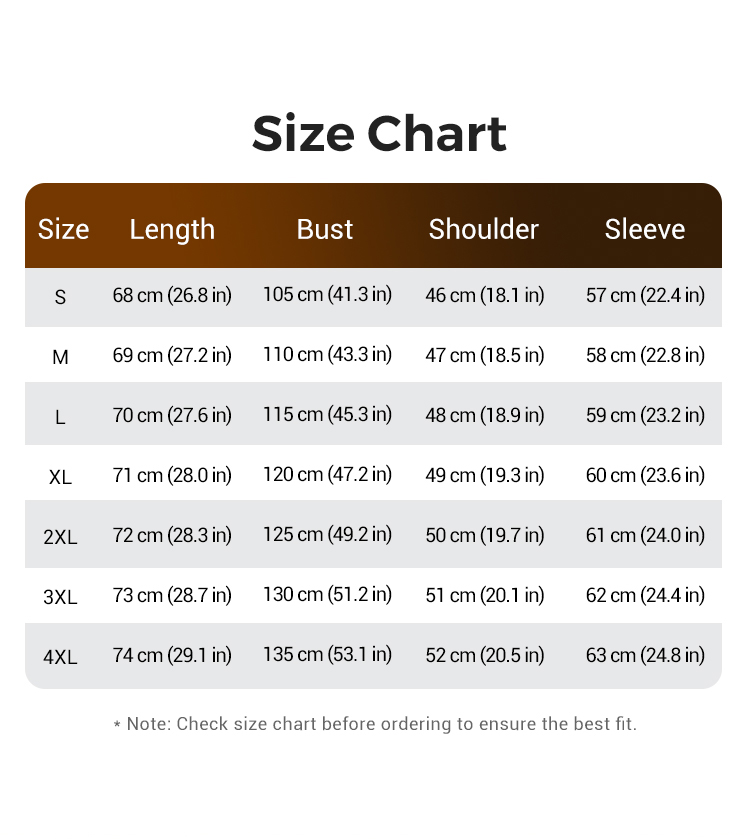
Task: Select the M size row label
Action: pyautogui.click(x=60, y=357)
